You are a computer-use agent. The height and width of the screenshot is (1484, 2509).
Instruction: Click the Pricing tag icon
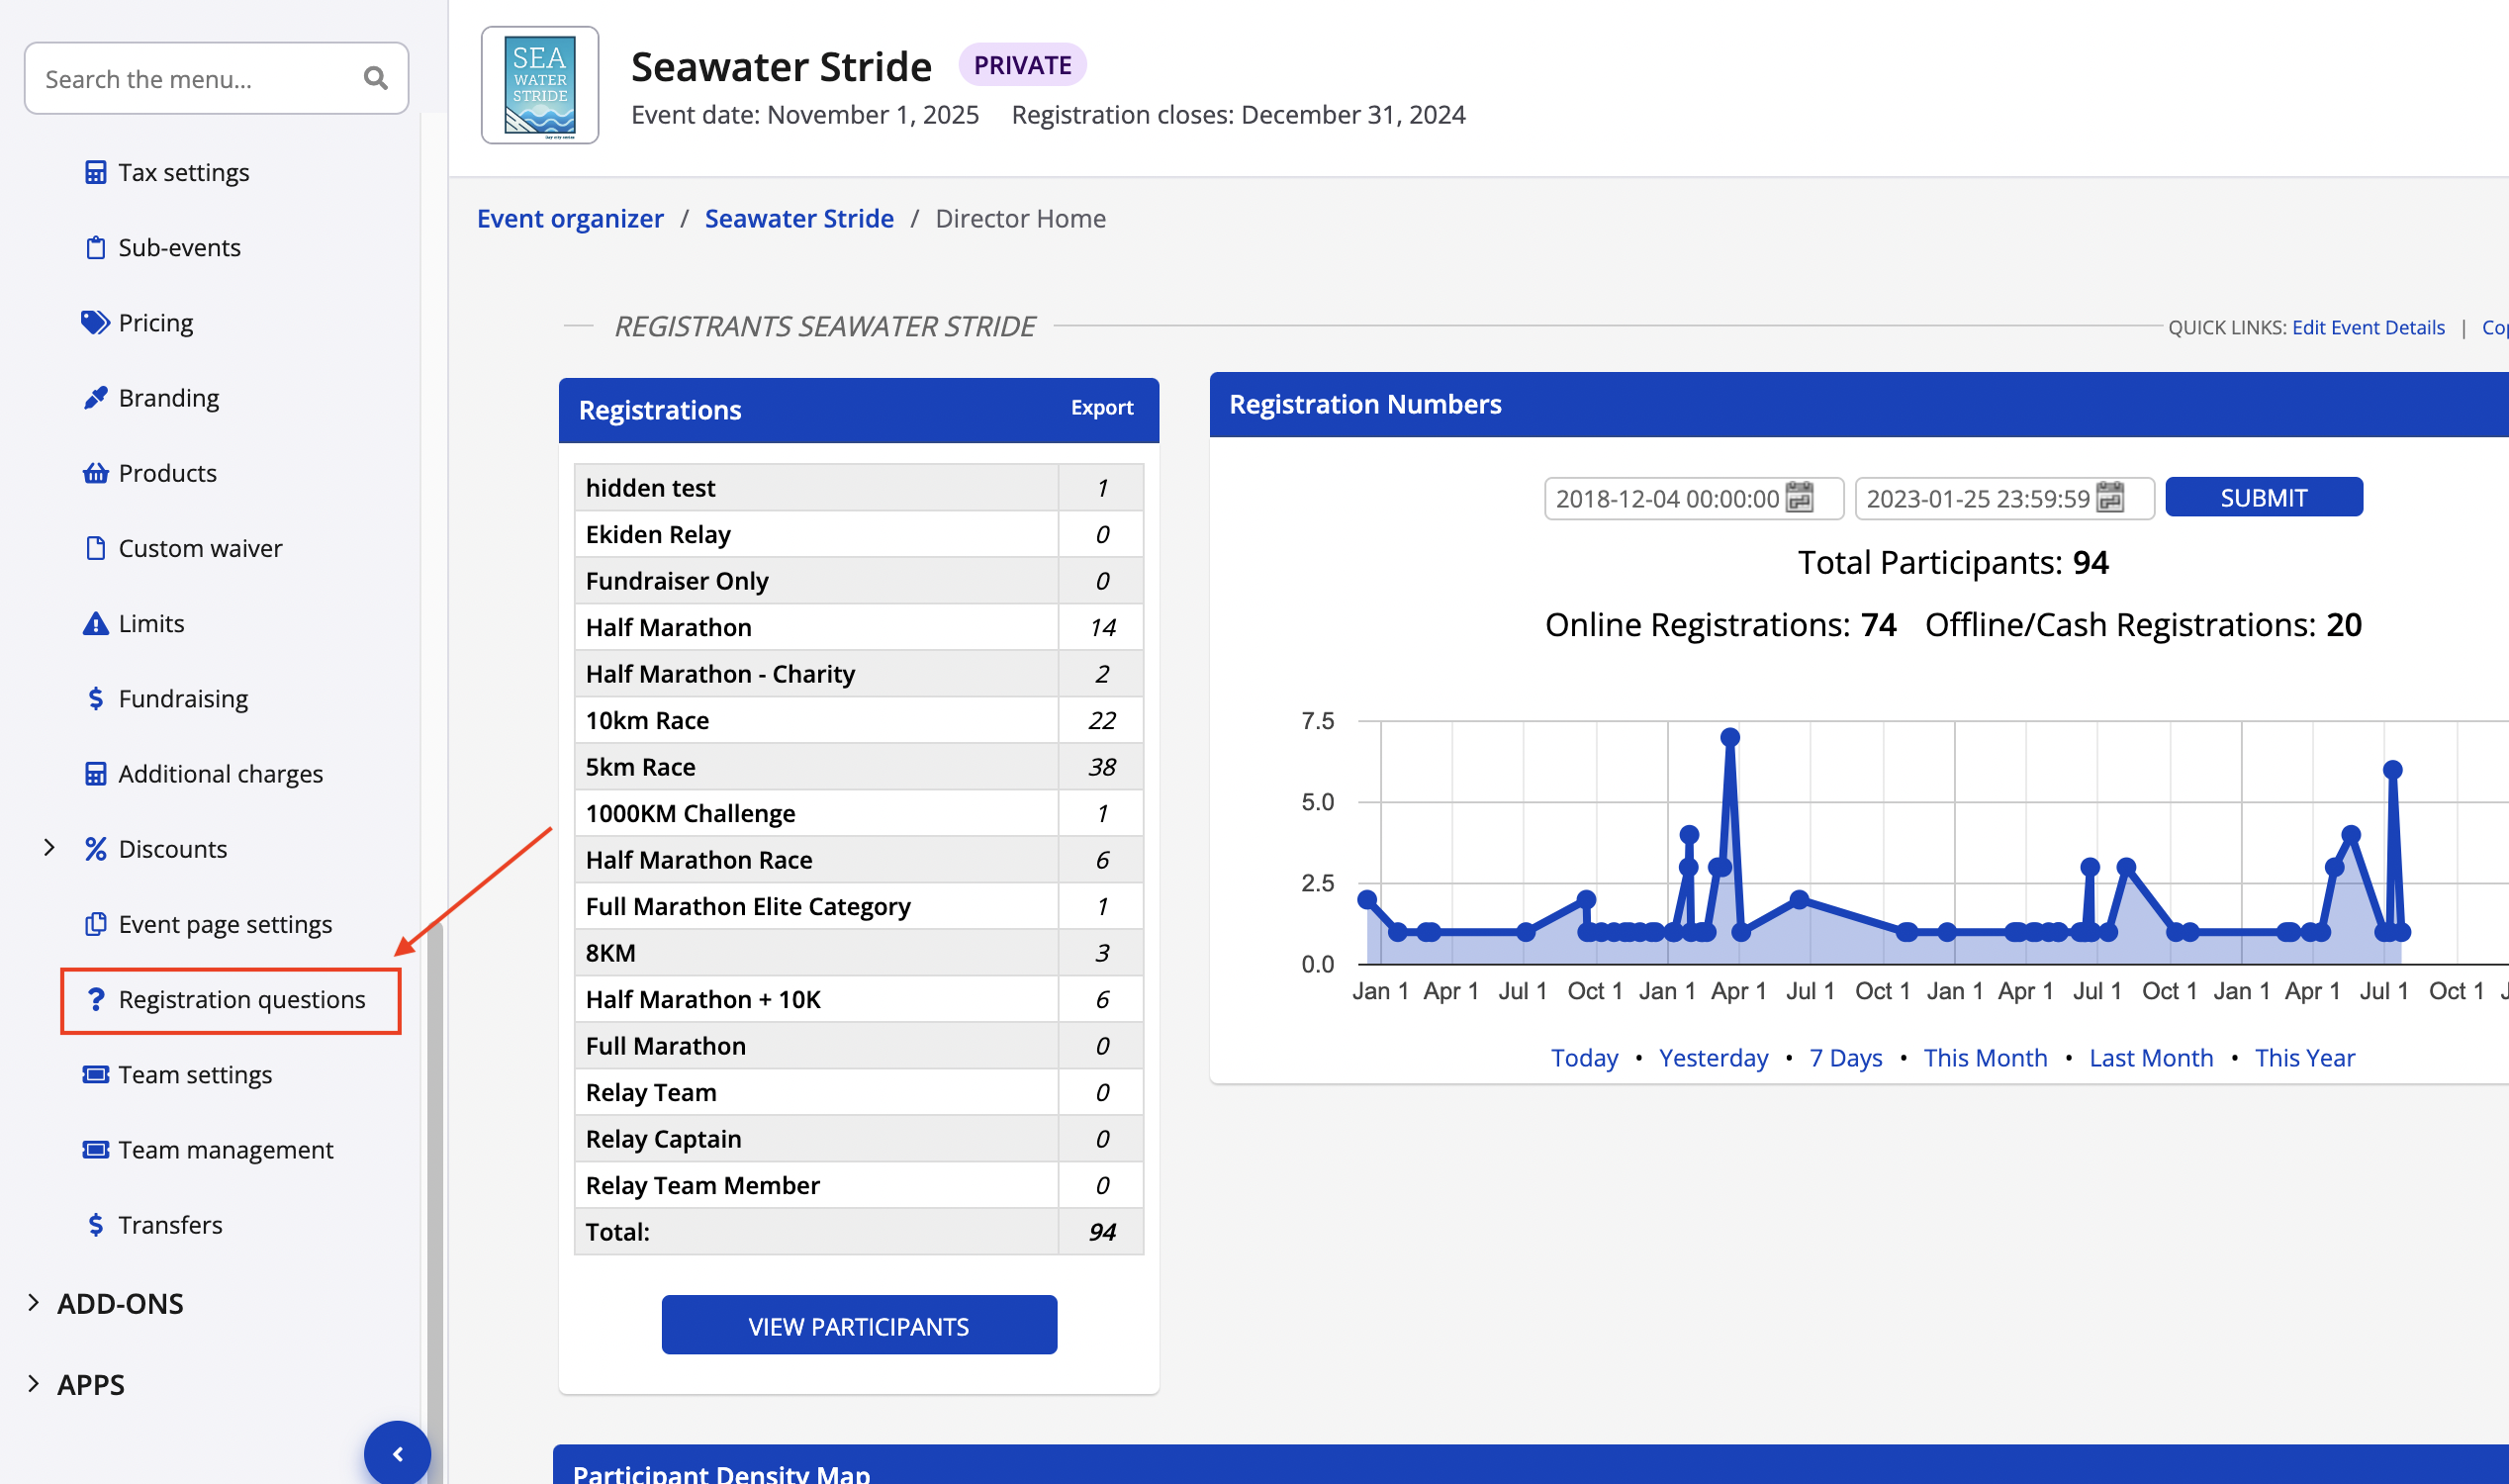point(95,322)
